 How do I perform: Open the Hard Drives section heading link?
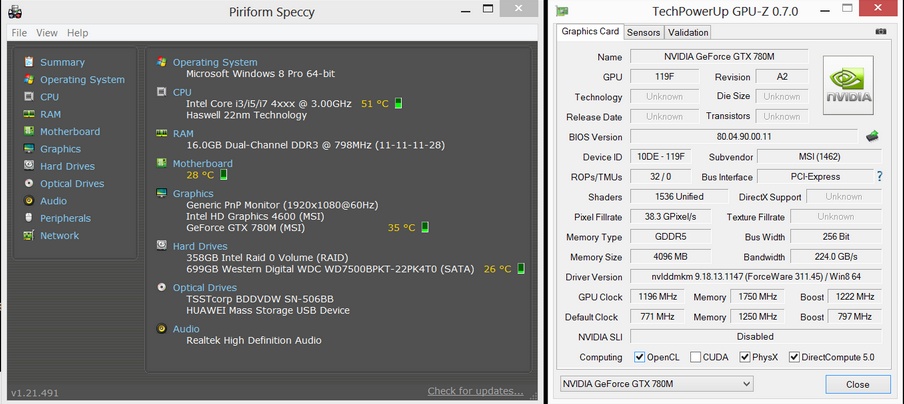pos(200,246)
